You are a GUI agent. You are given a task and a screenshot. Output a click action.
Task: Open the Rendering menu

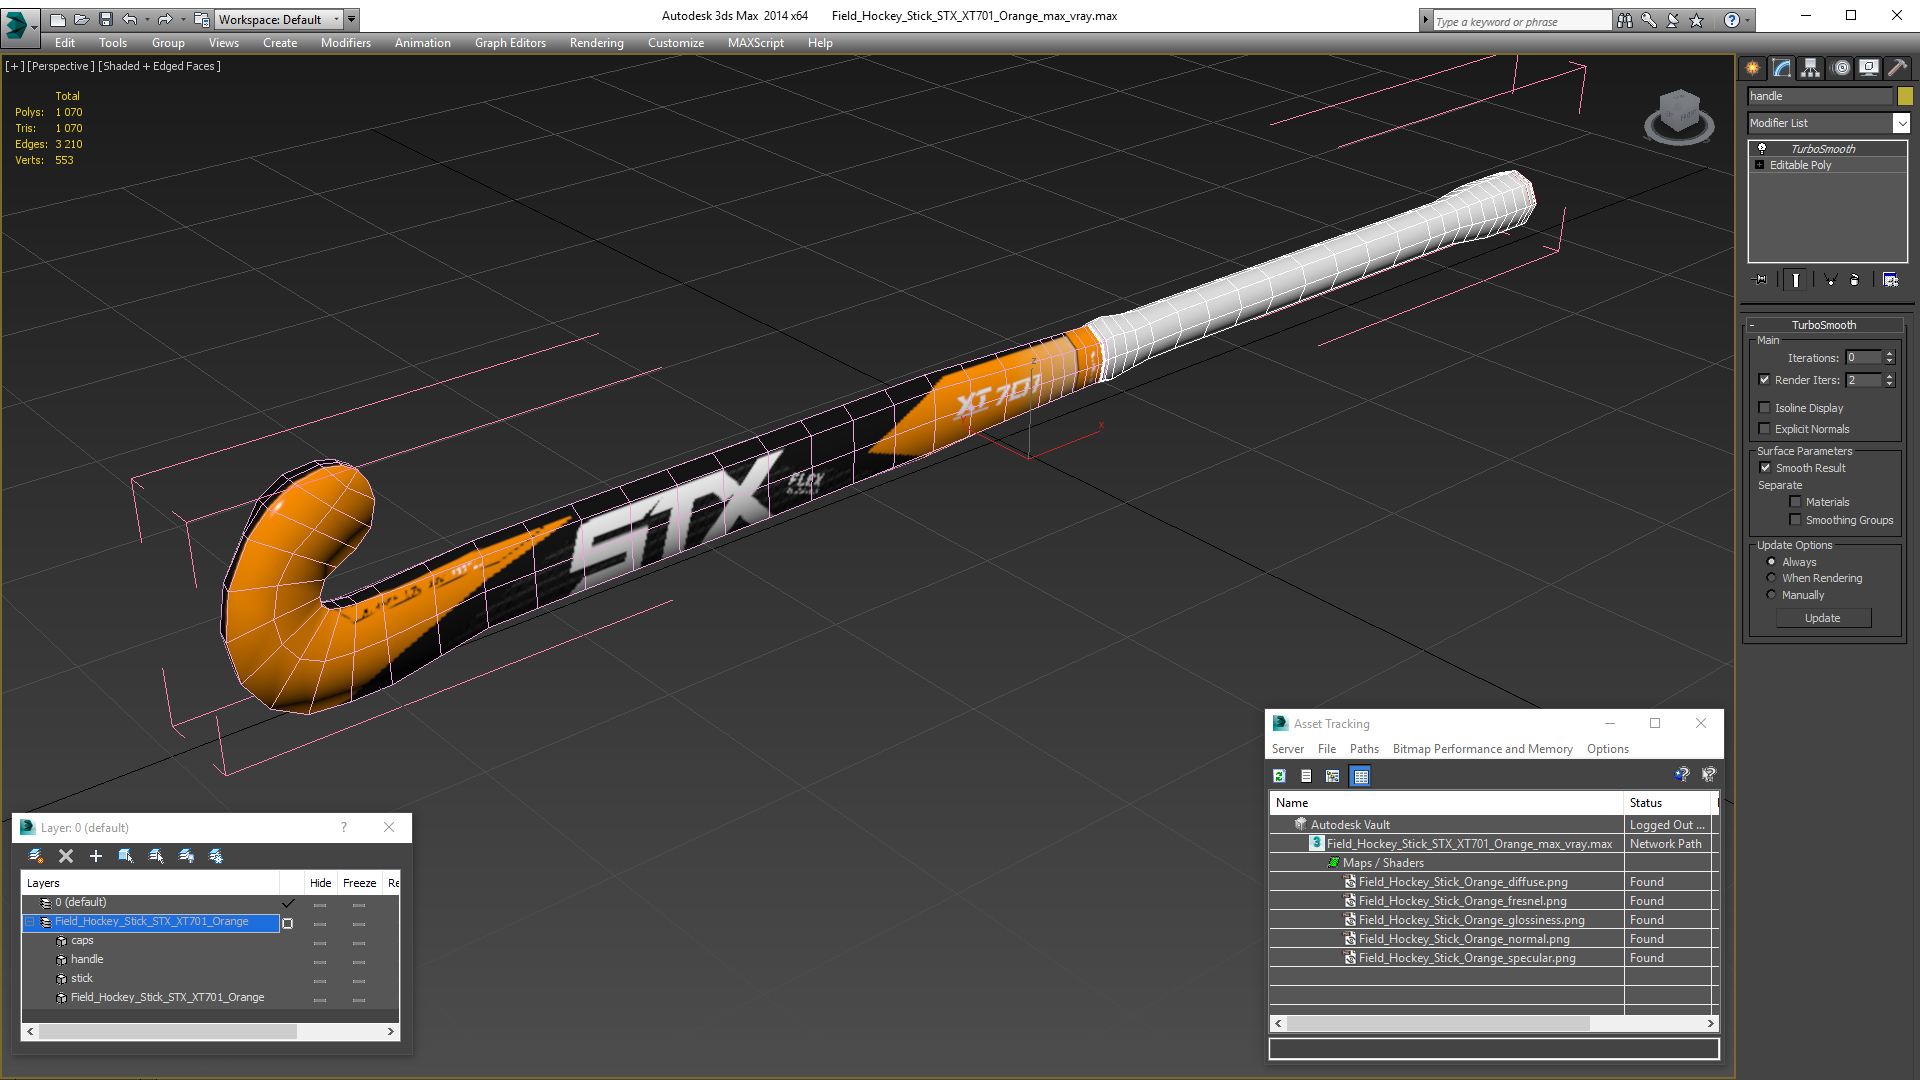(x=597, y=43)
